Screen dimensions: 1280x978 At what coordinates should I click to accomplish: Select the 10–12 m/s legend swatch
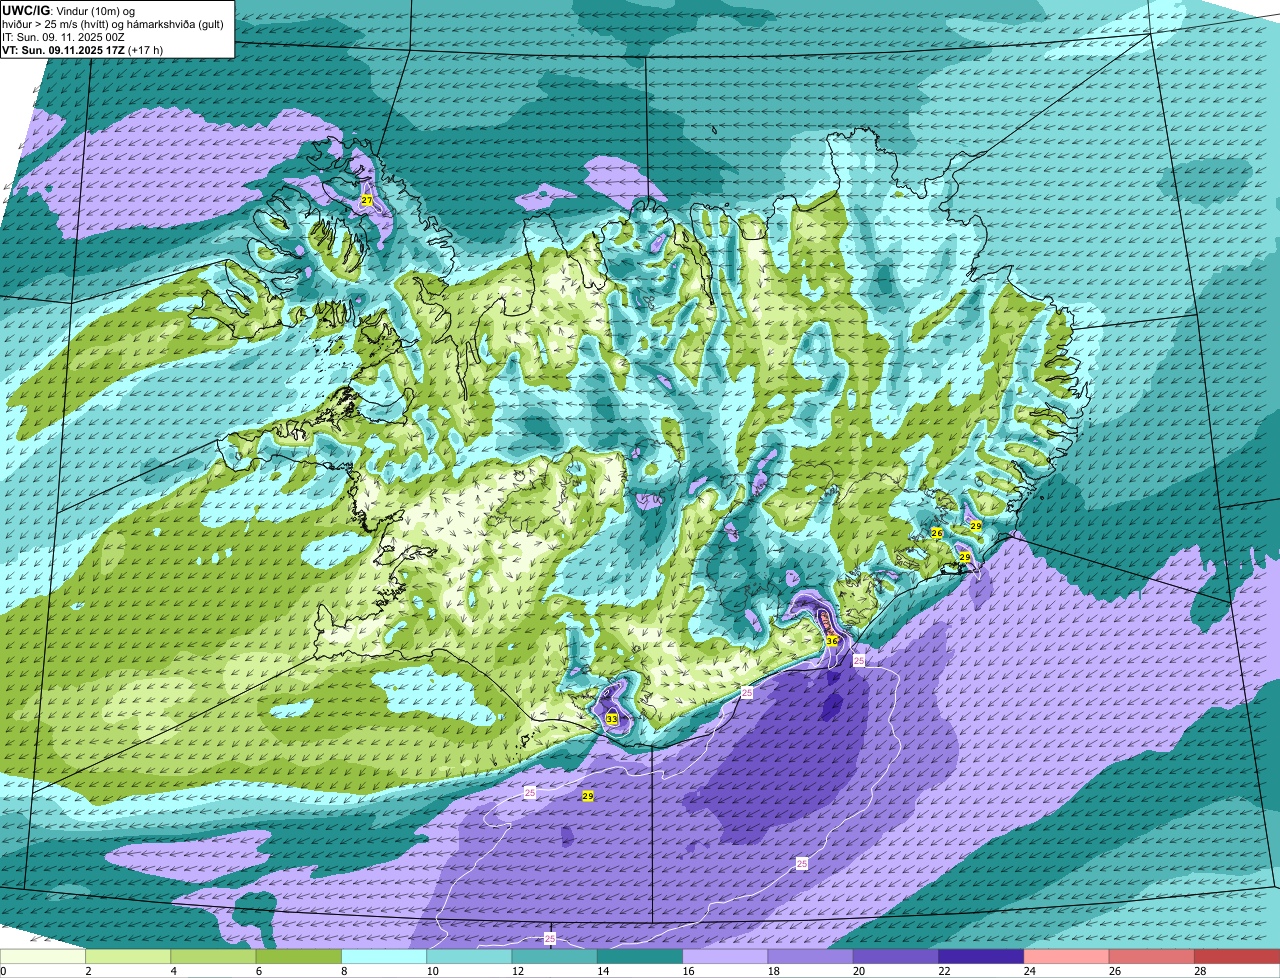coord(469,957)
